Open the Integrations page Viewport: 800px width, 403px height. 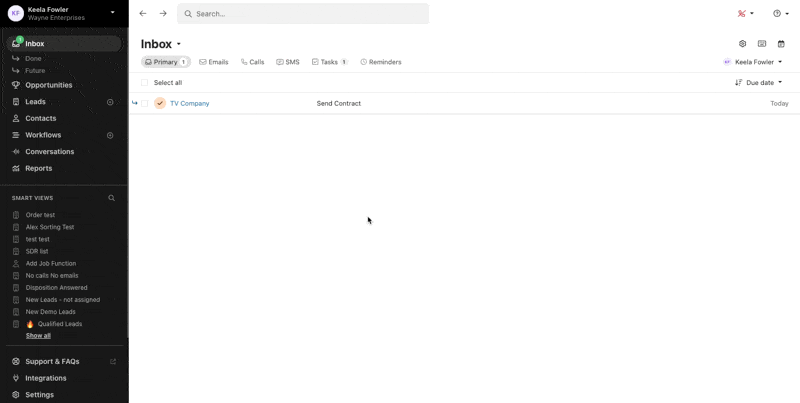(46, 378)
